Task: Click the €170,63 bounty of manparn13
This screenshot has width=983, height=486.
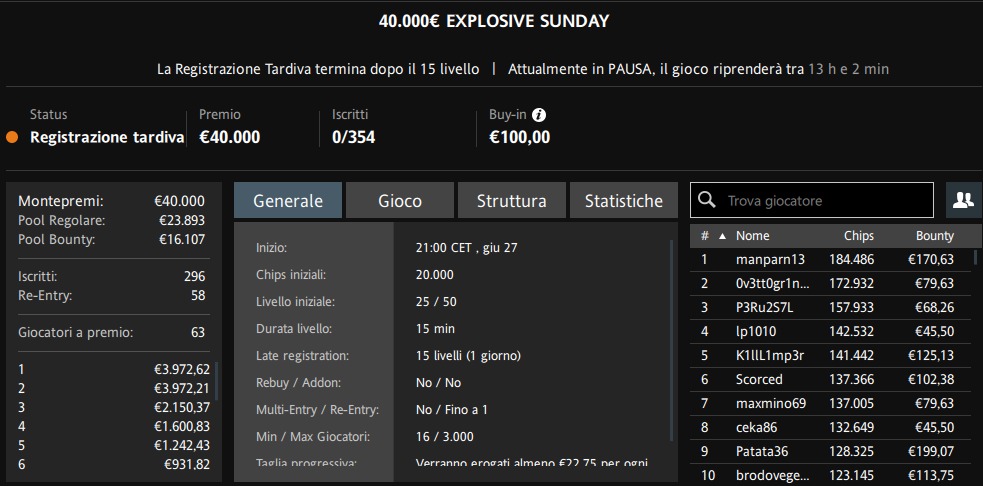Action: pyautogui.click(x=930, y=260)
